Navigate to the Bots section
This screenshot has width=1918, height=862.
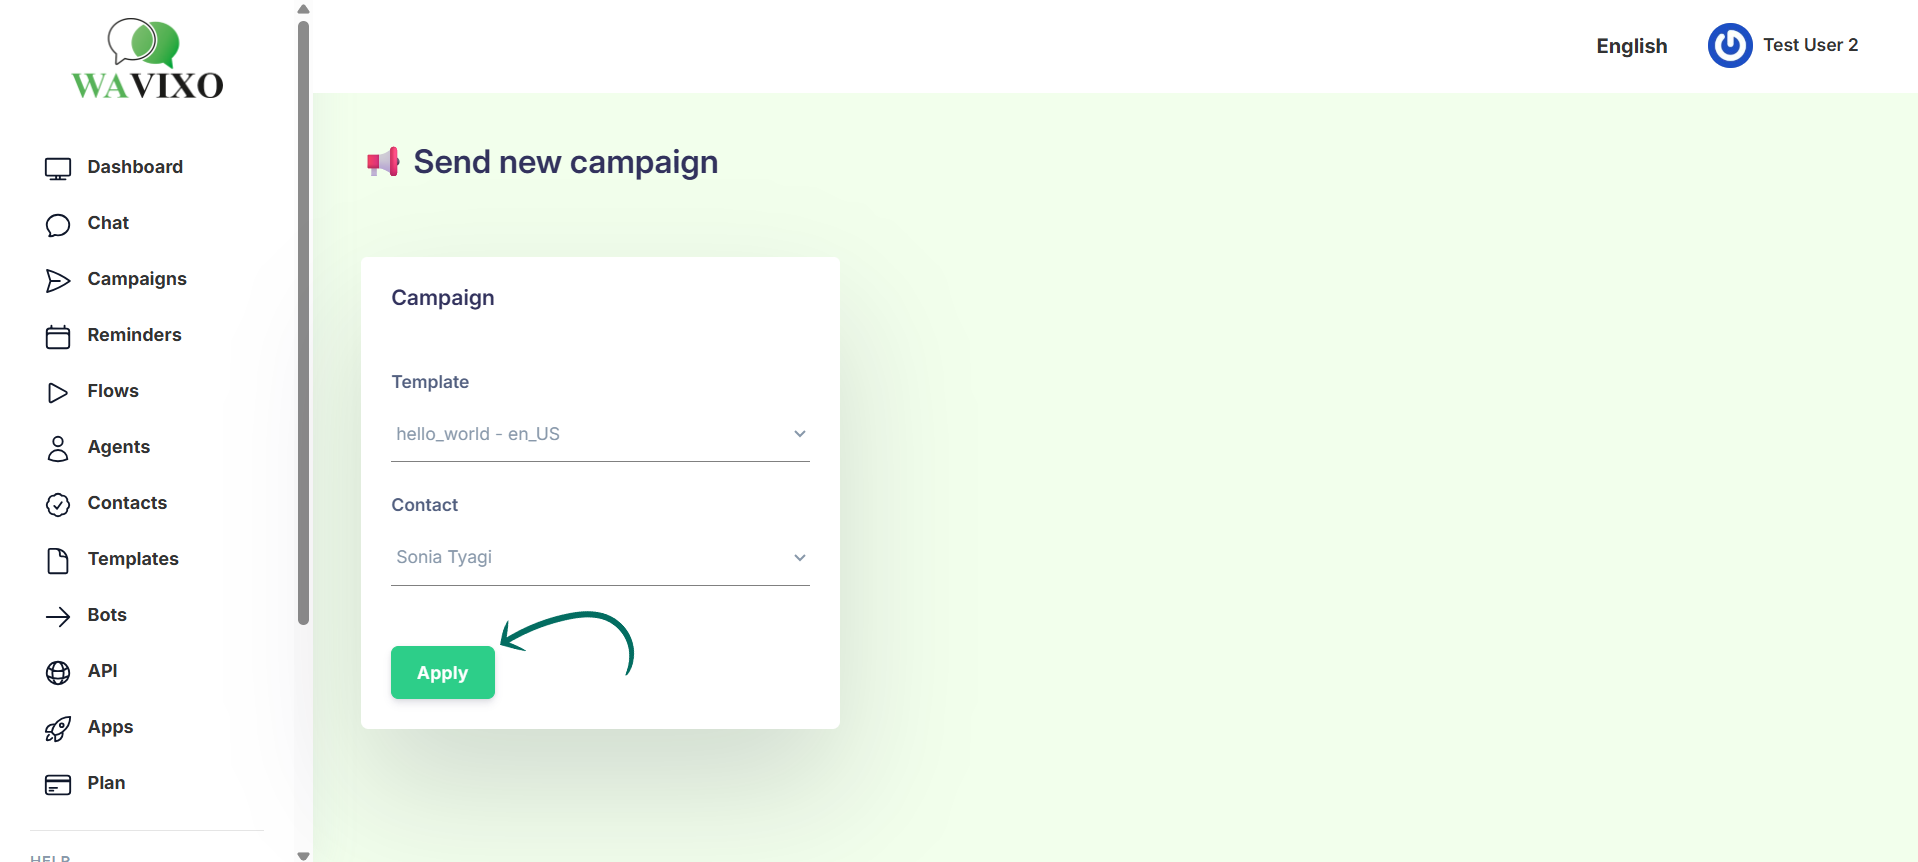tap(107, 615)
